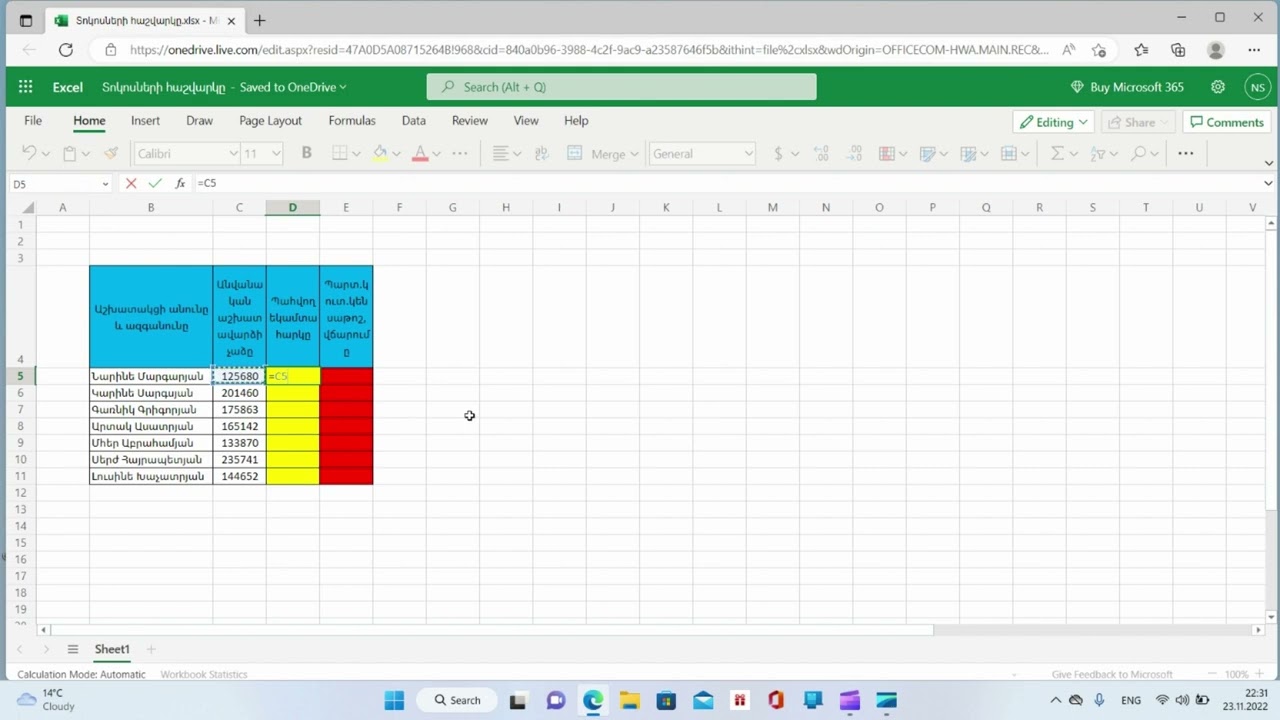Click the Search (Alt + Q) box
The height and width of the screenshot is (720, 1280).
pos(621,87)
